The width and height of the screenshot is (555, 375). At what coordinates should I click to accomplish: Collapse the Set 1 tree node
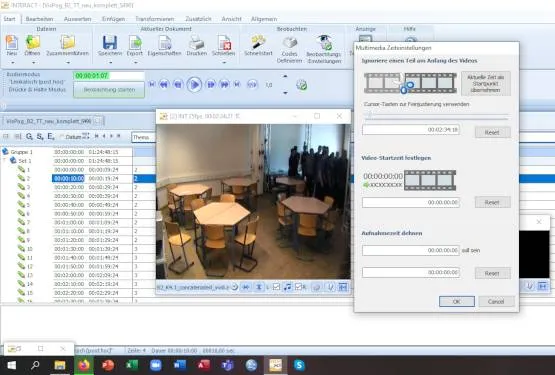(x=5, y=160)
